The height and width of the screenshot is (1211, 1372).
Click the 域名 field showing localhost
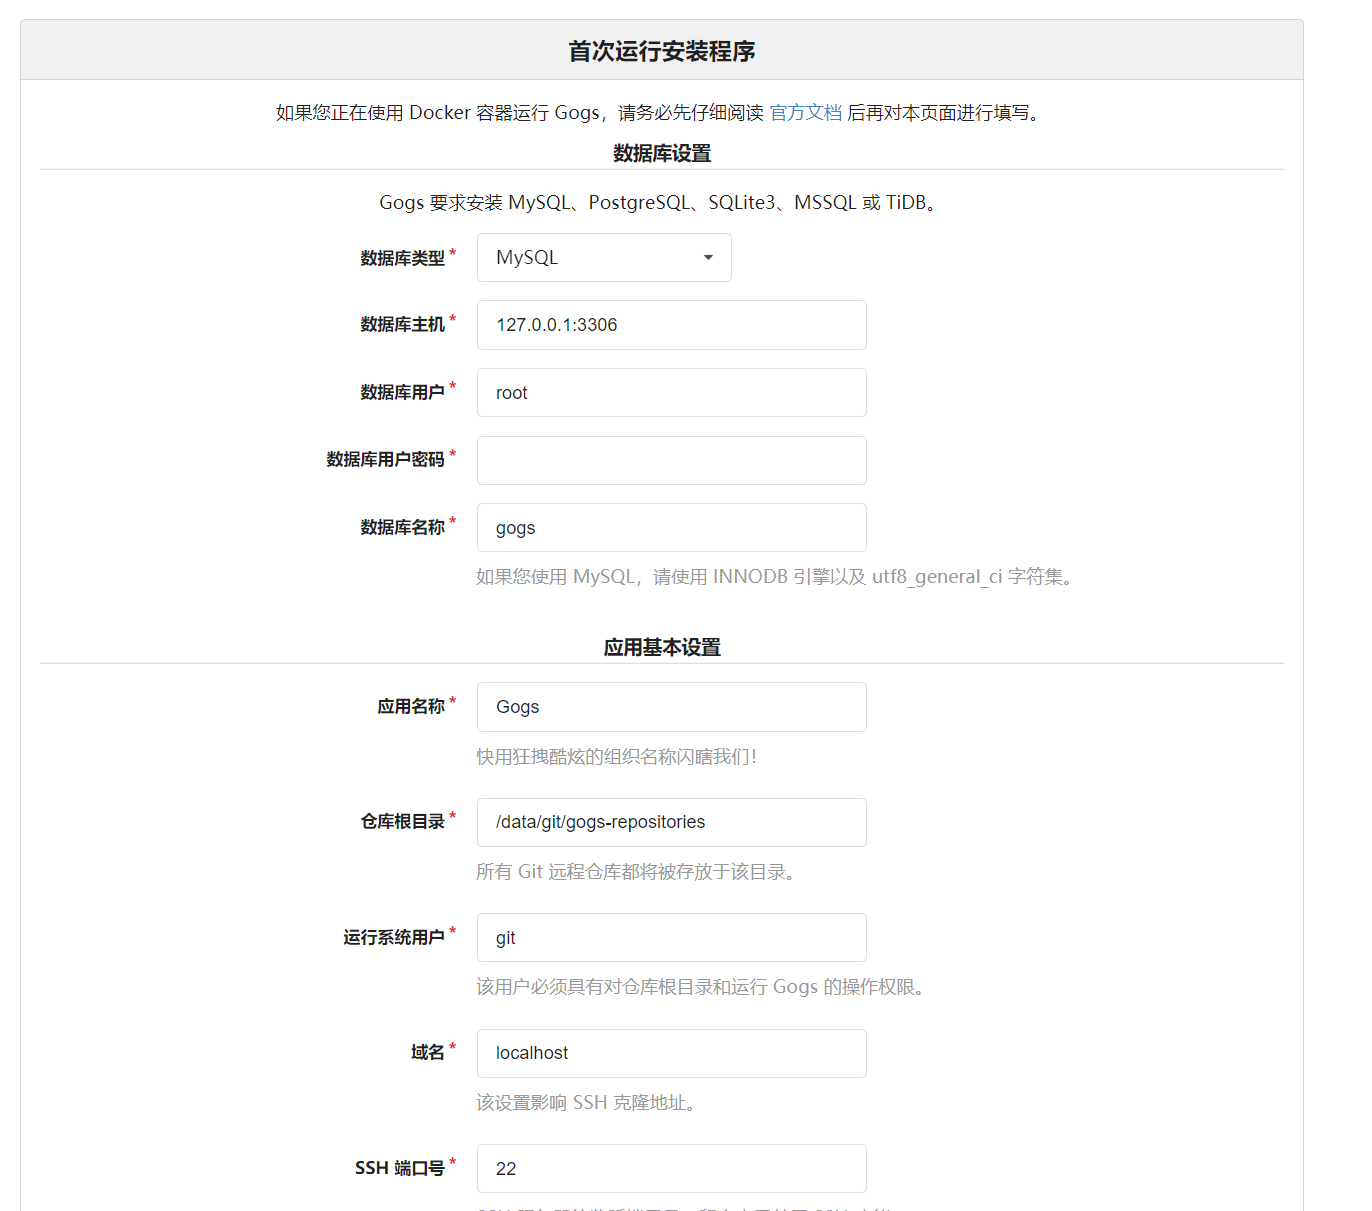(x=671, y=1053)
